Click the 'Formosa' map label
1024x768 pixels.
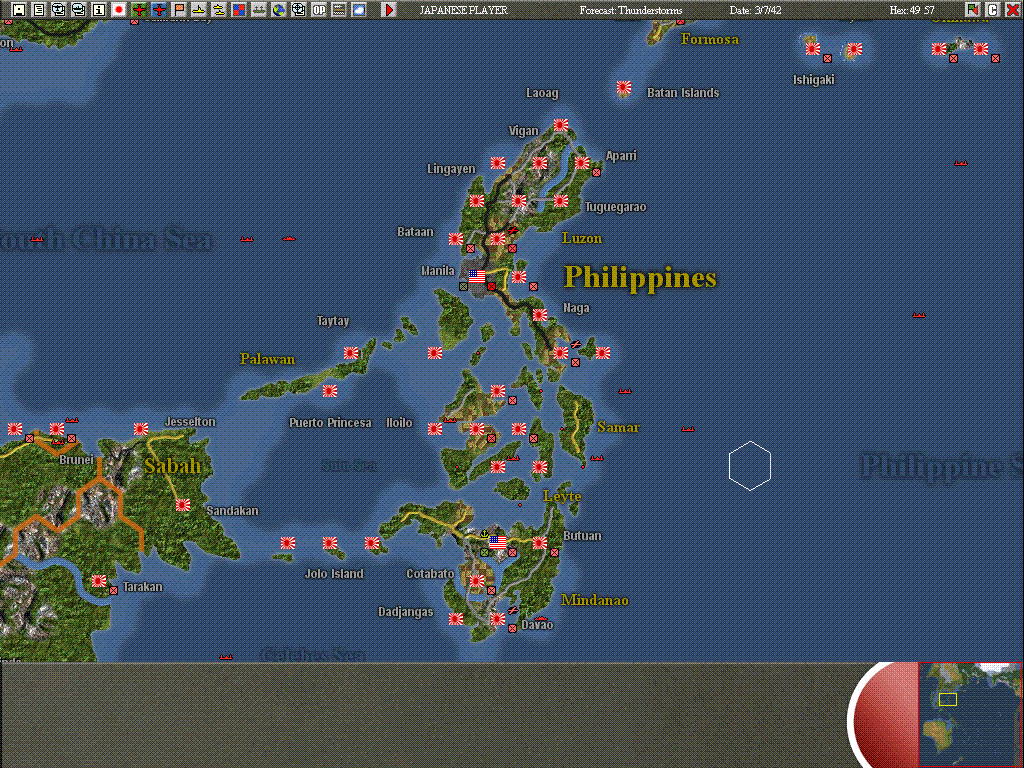point(710,39)
